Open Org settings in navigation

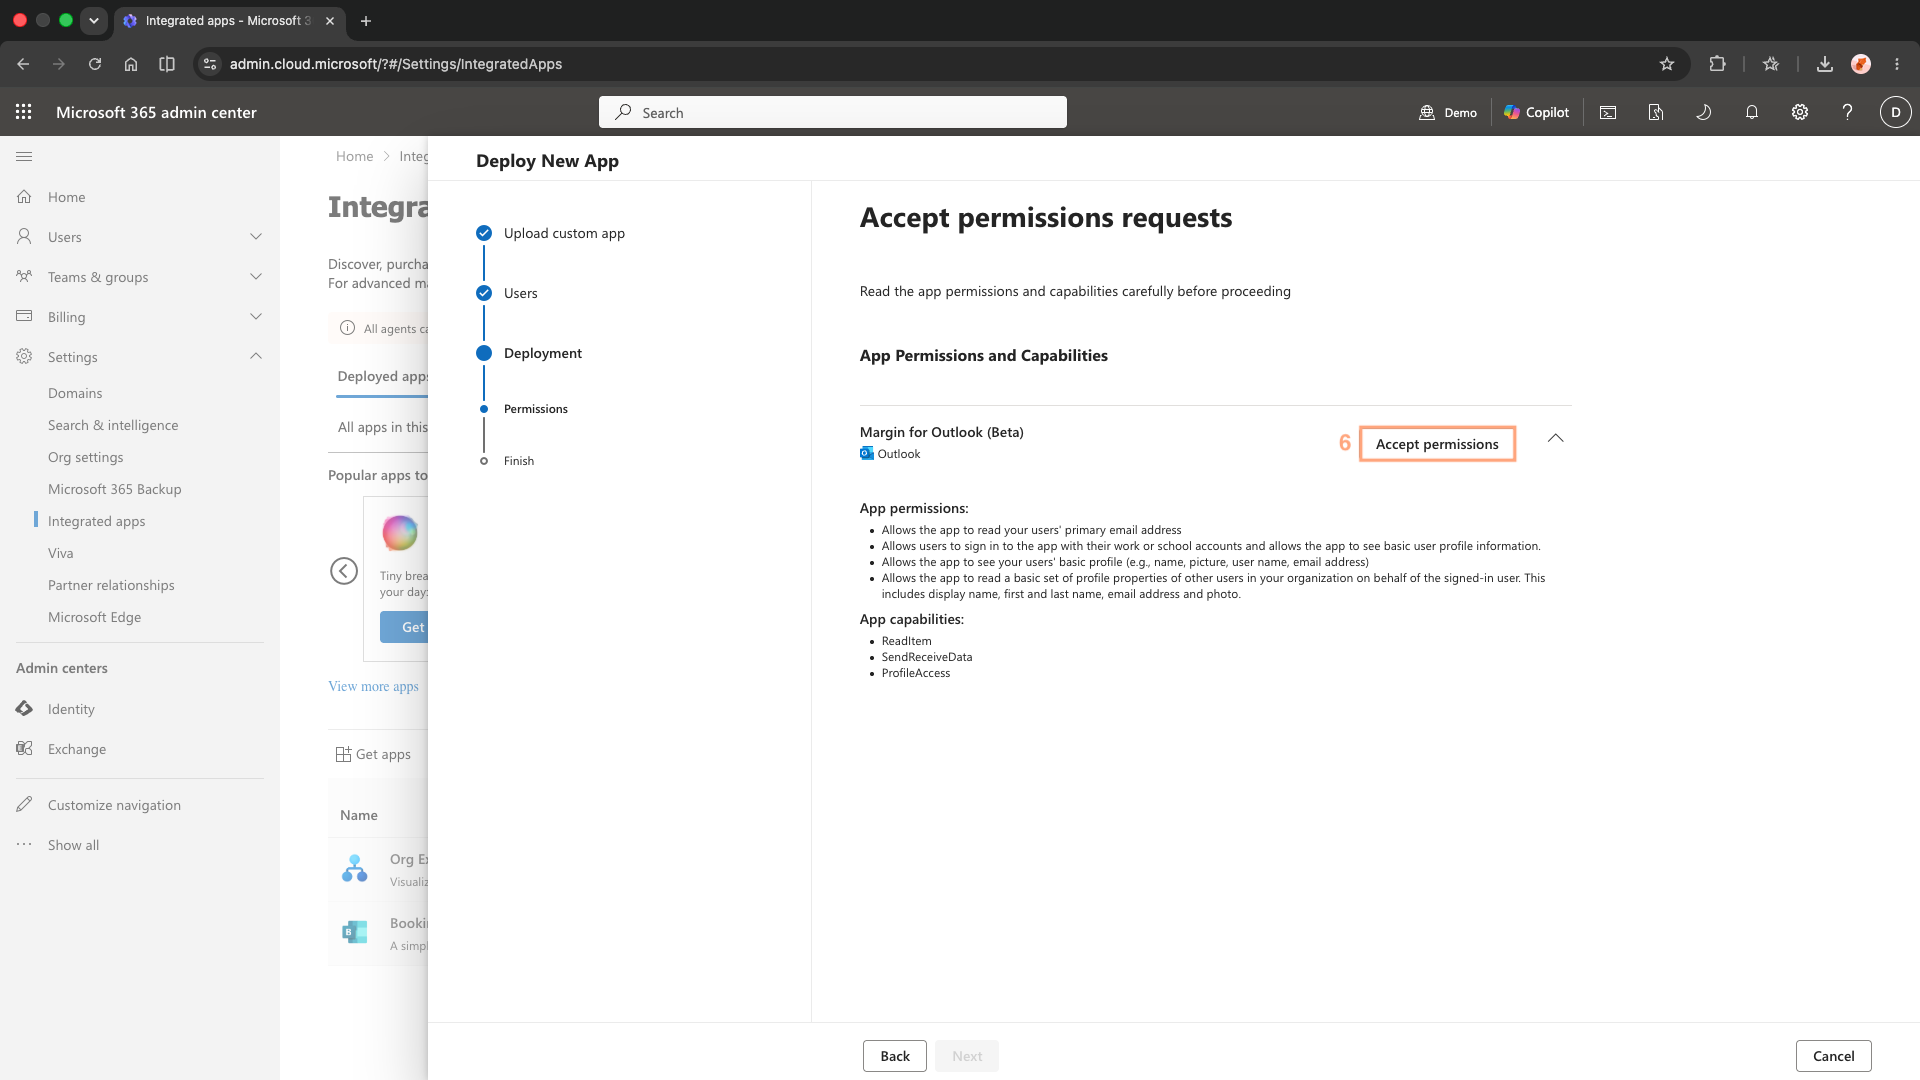tap(86, 457)
